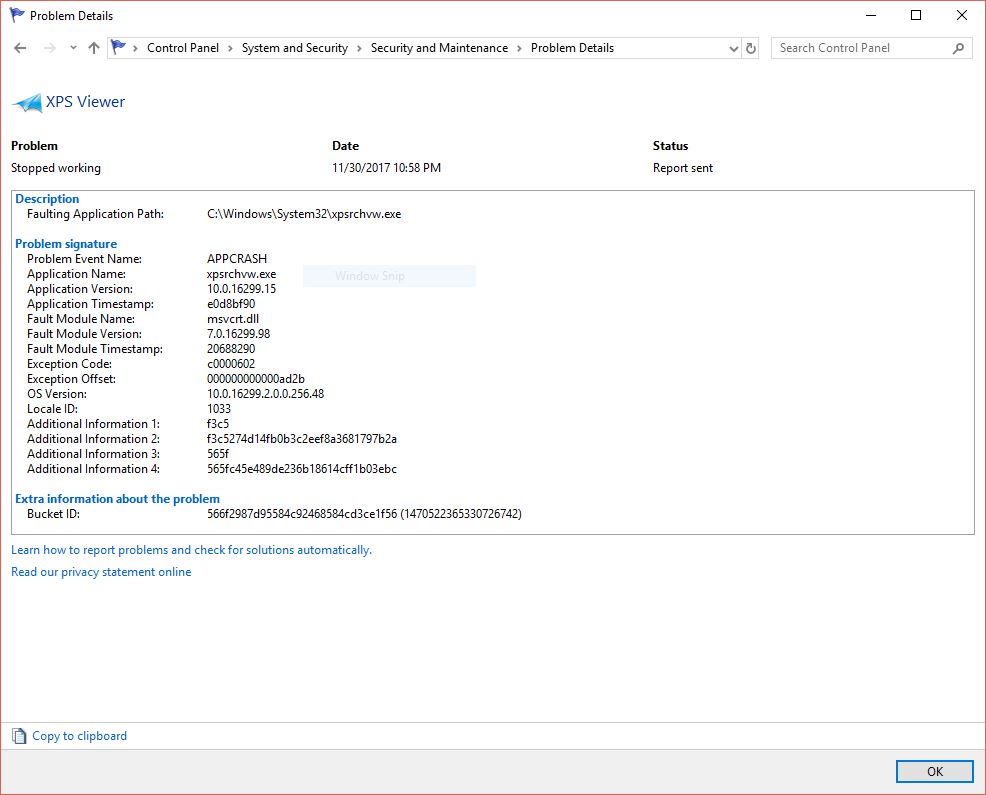
Task: Click the Report sent status text
Action: [x=683, y=168]
